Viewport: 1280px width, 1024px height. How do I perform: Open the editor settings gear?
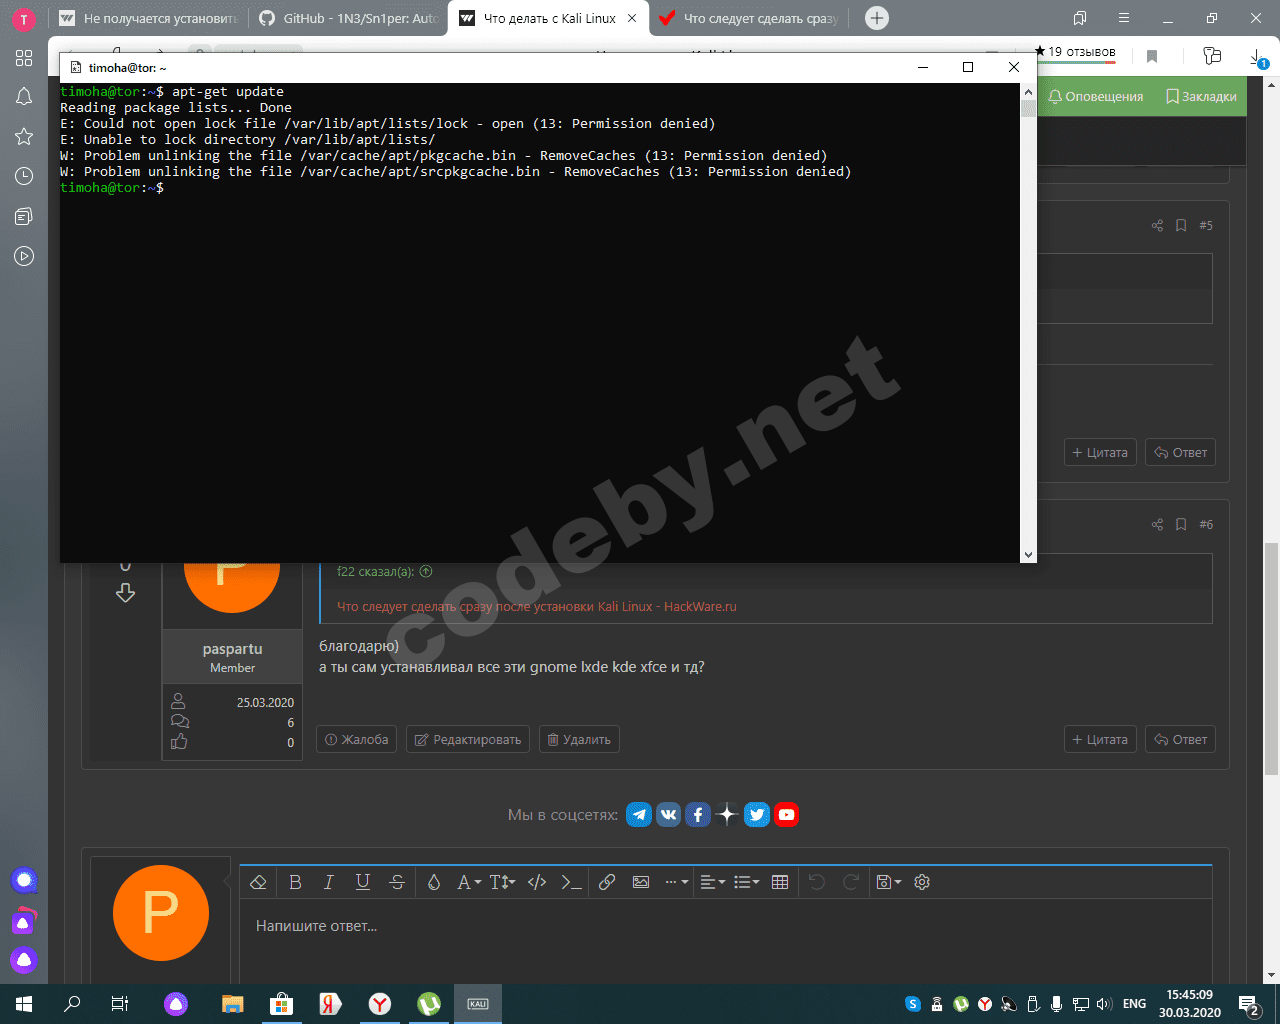[x=922, y=882]
